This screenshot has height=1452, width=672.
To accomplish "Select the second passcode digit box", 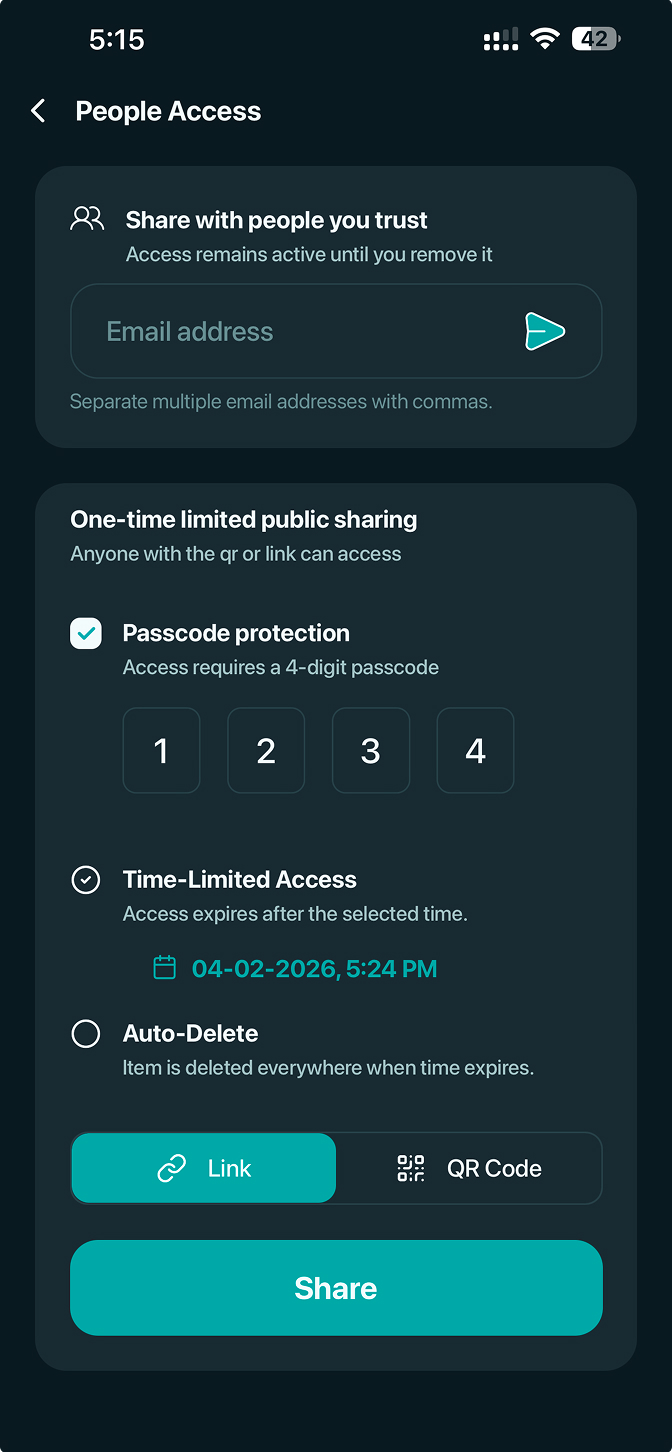I will coord(266,751).
